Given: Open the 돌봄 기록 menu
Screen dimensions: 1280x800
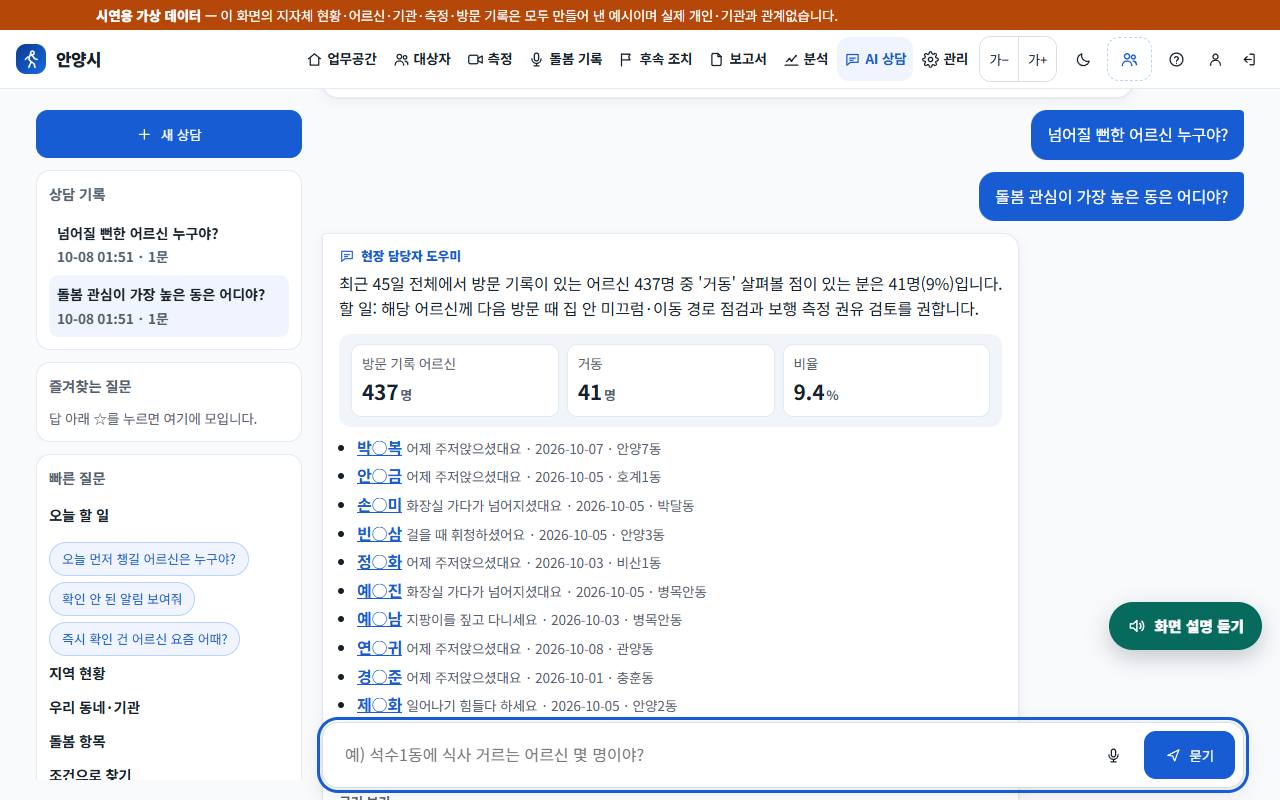Looking at the screenshot, I should (566, 59).
